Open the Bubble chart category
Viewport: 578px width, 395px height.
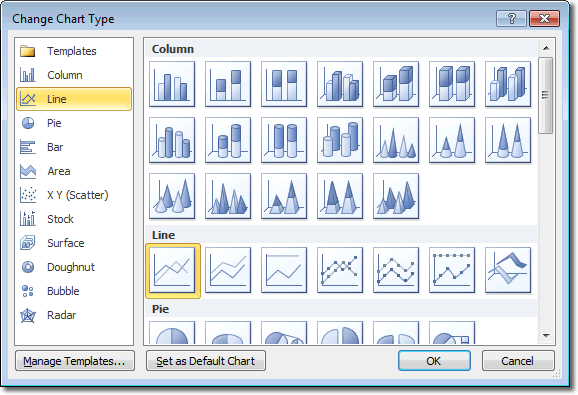click(74, 291)
